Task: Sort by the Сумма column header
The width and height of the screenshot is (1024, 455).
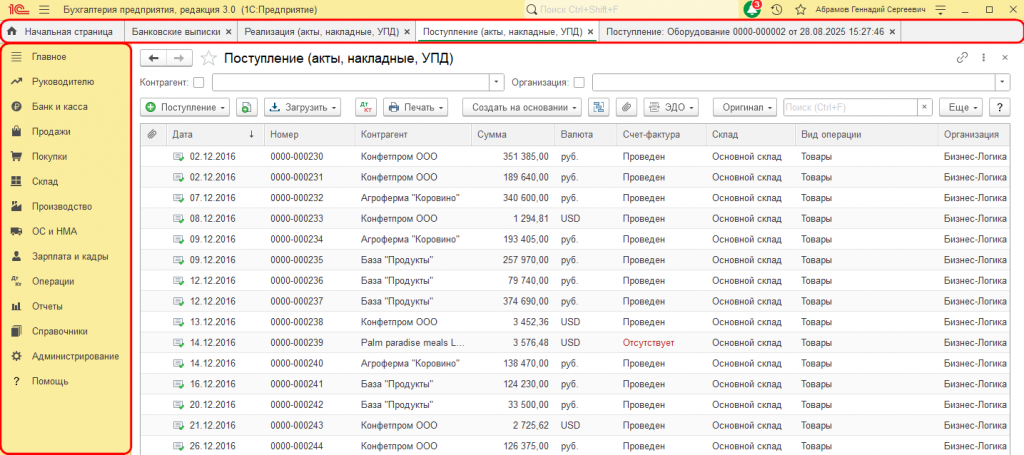Action: 513,134
